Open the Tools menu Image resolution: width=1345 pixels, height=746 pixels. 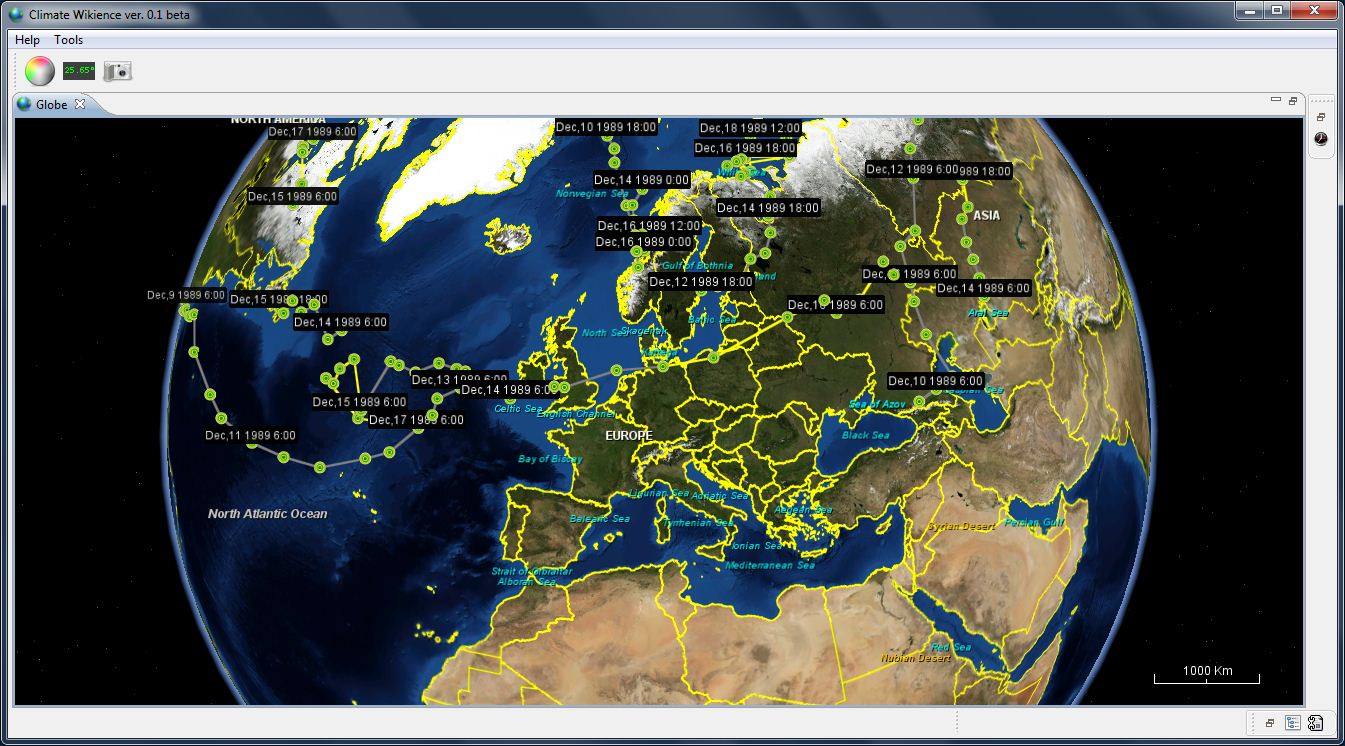(x=69, y=40)
